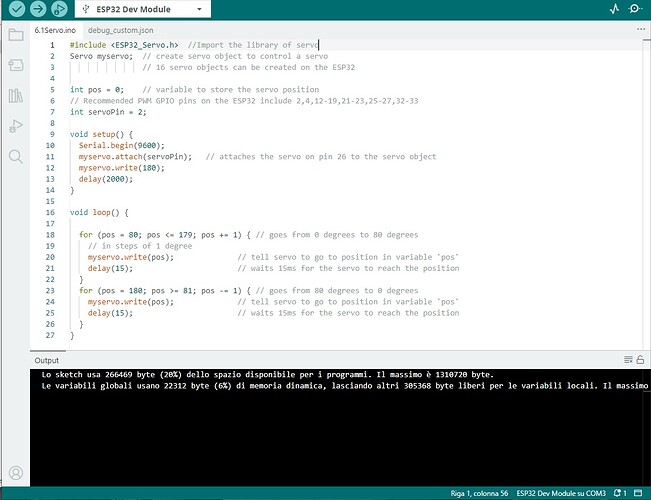Click the user account profile icon
This screenshot has height=500, width=651.
coord(16,473)
